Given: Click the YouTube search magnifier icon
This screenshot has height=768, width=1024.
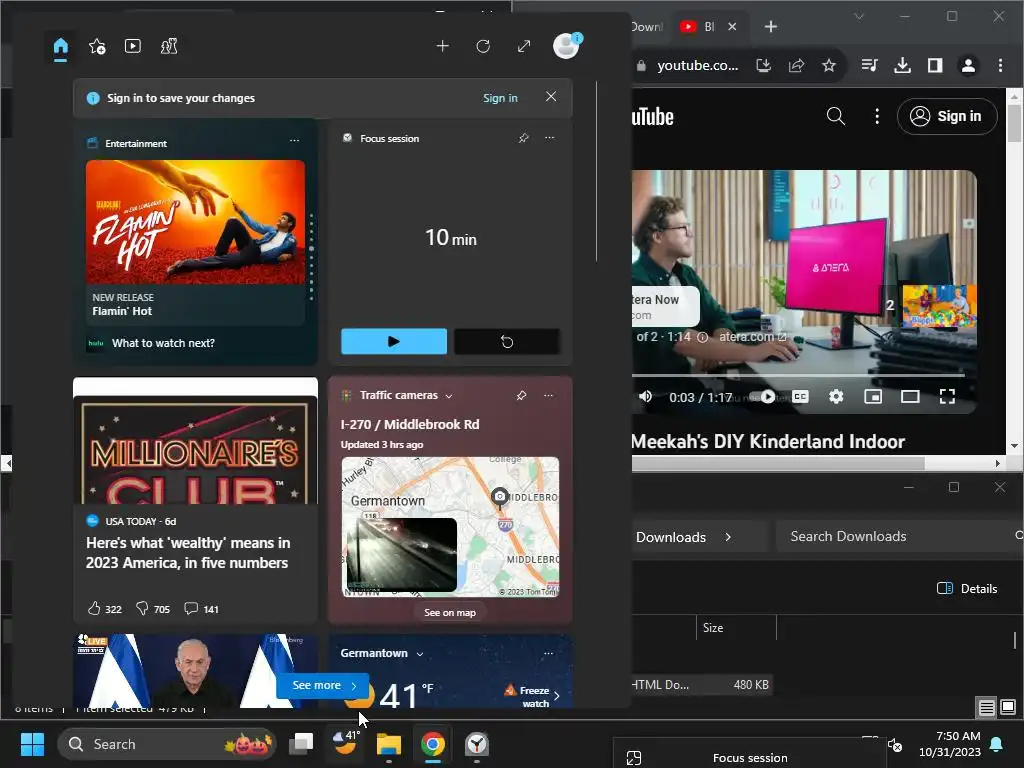Looking at the screenshot, I should [836, 116].
